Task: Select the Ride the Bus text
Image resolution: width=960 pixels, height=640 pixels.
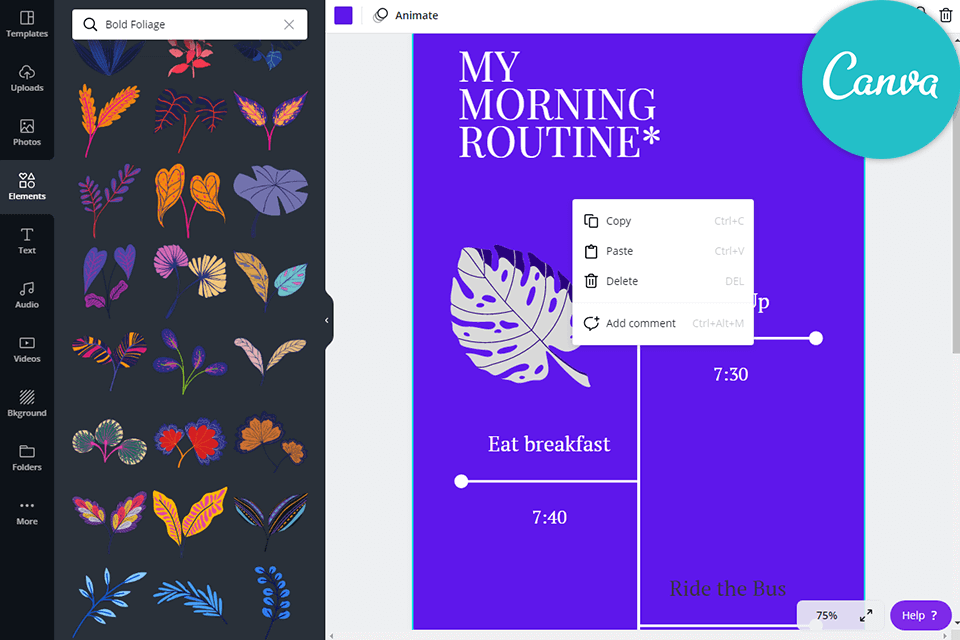Action: [x=727, y=589]
